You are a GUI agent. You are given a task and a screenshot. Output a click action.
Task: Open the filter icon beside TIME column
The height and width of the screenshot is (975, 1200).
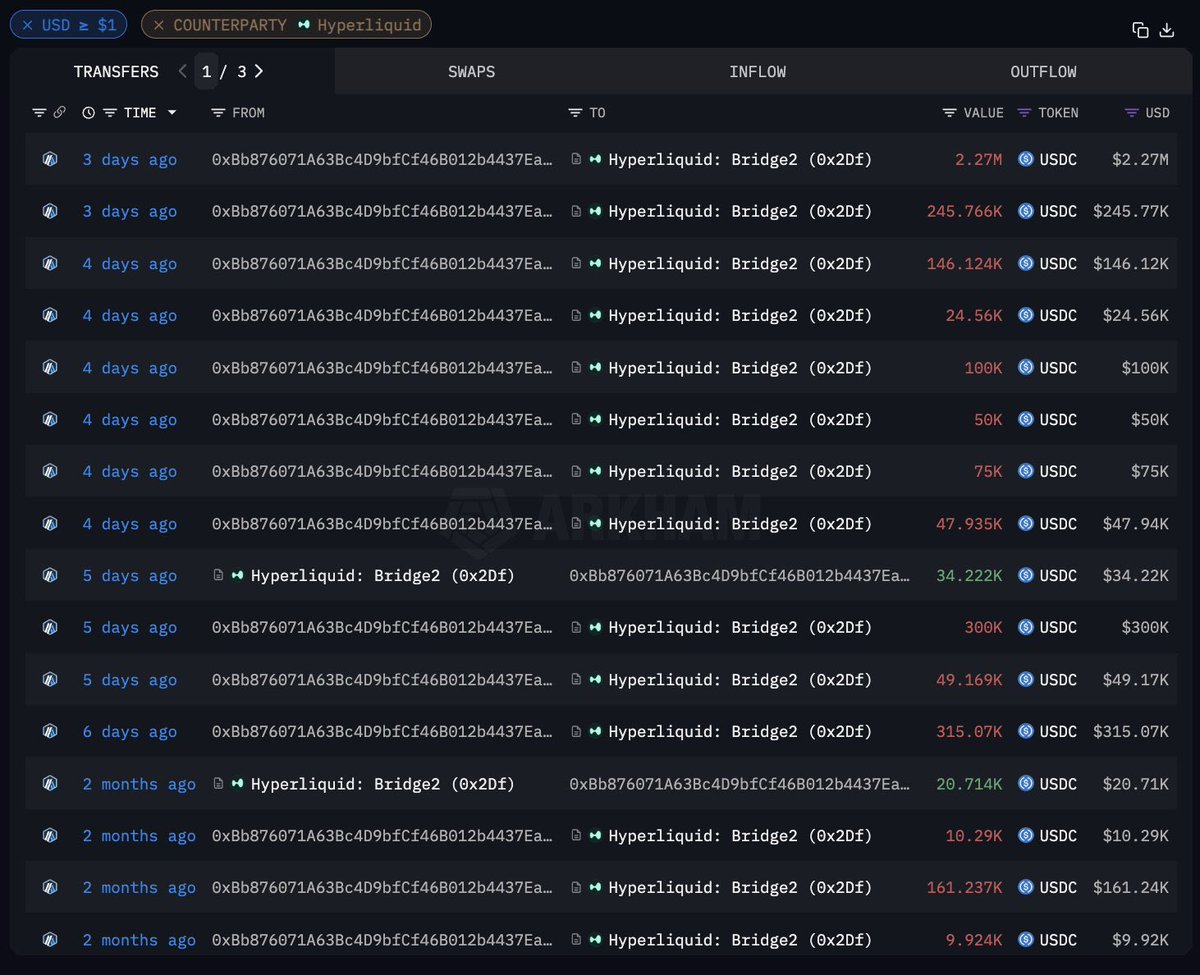point(108,112)
